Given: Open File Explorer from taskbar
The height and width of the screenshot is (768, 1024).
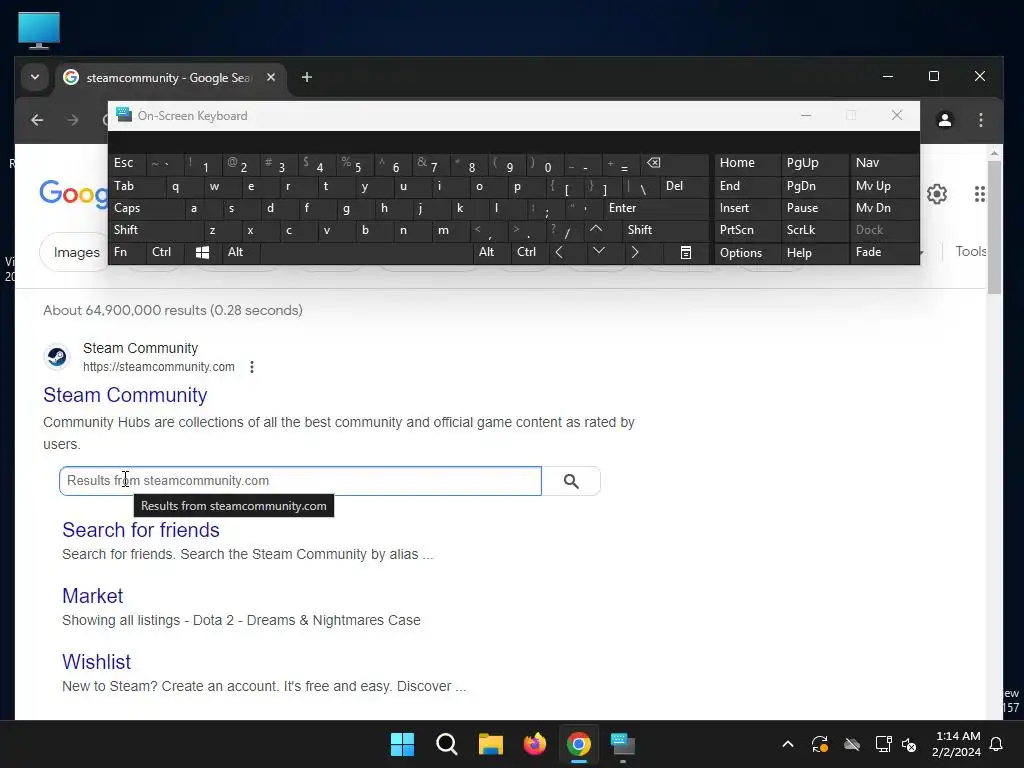Looking at the screenshot, I should (490, 744).
